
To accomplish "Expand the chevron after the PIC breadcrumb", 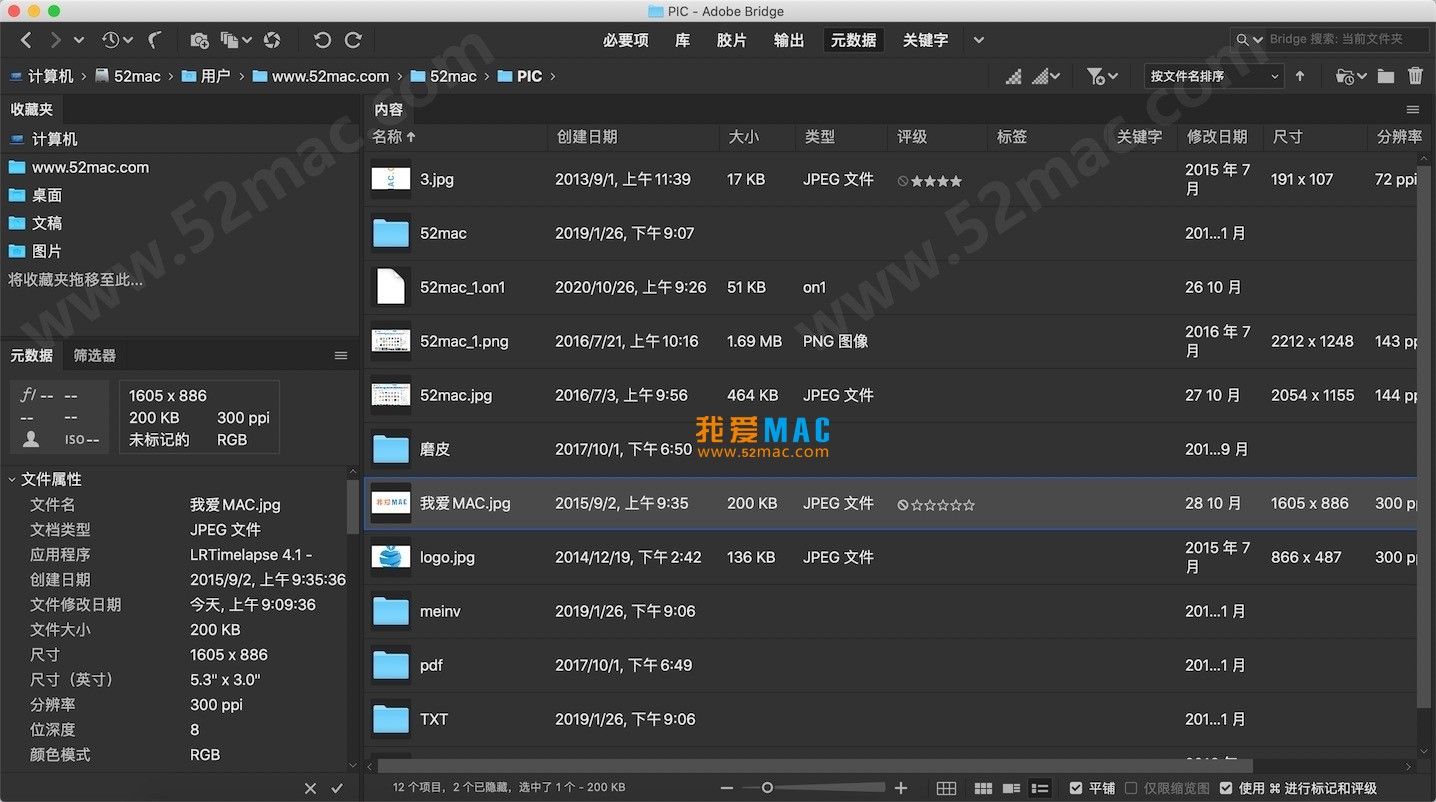I will [x=552, y=76].
